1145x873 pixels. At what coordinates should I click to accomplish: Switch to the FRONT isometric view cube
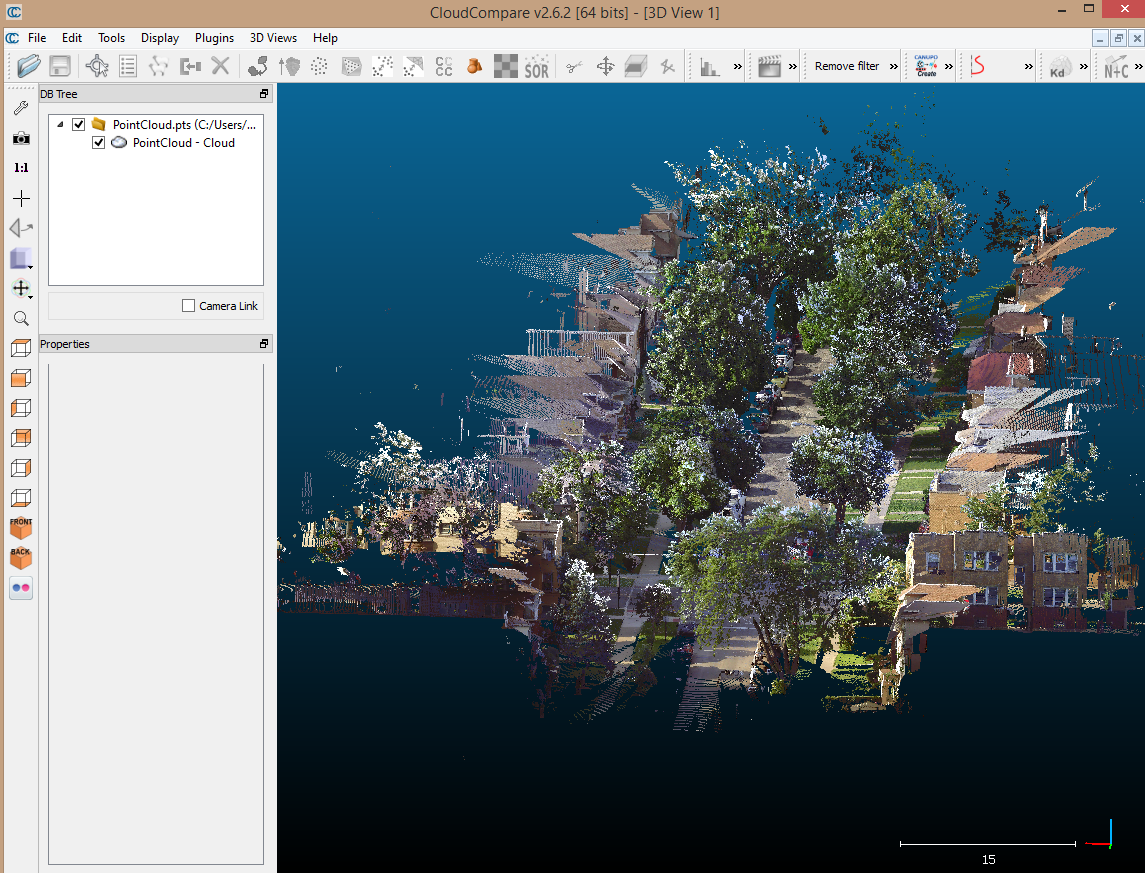[x=21, y=527]
